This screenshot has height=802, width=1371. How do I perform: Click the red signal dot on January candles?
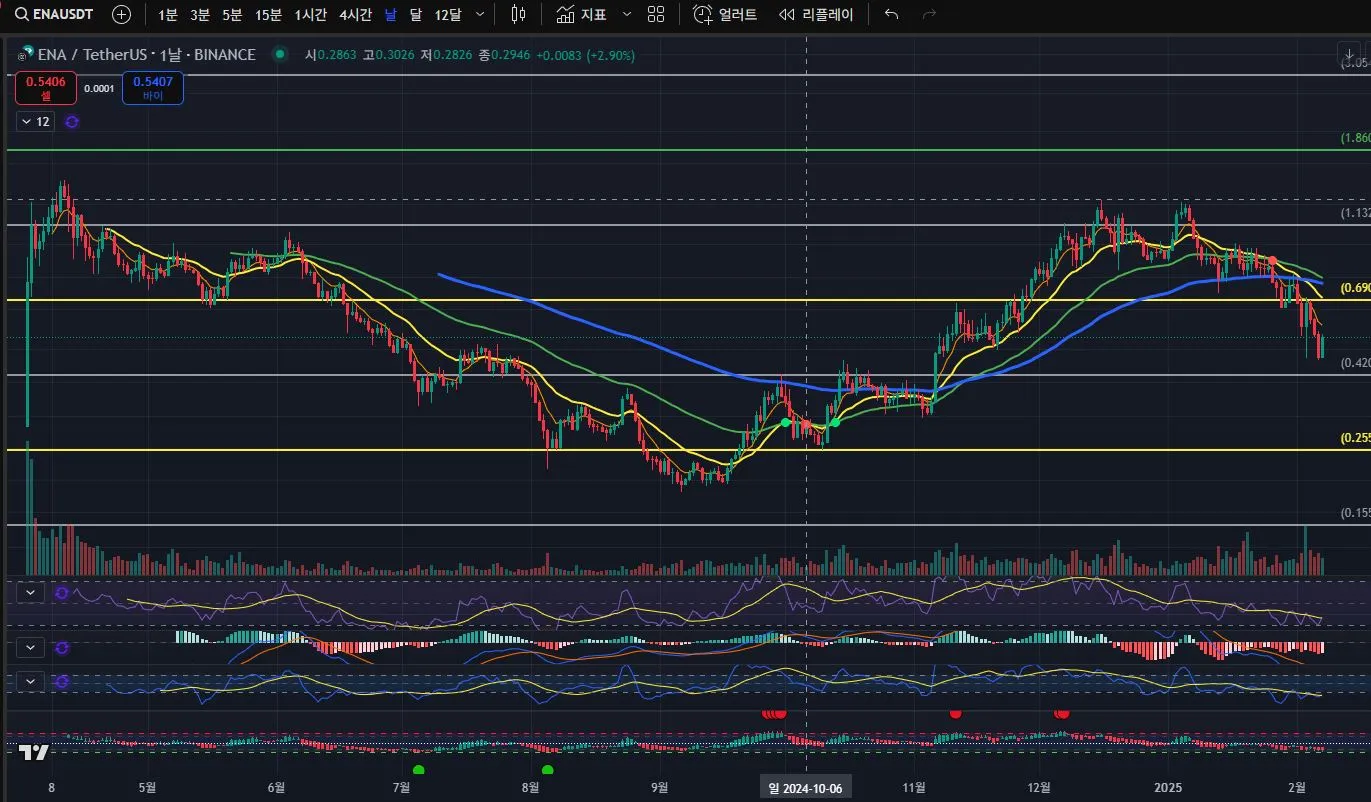click(1272, 261)
